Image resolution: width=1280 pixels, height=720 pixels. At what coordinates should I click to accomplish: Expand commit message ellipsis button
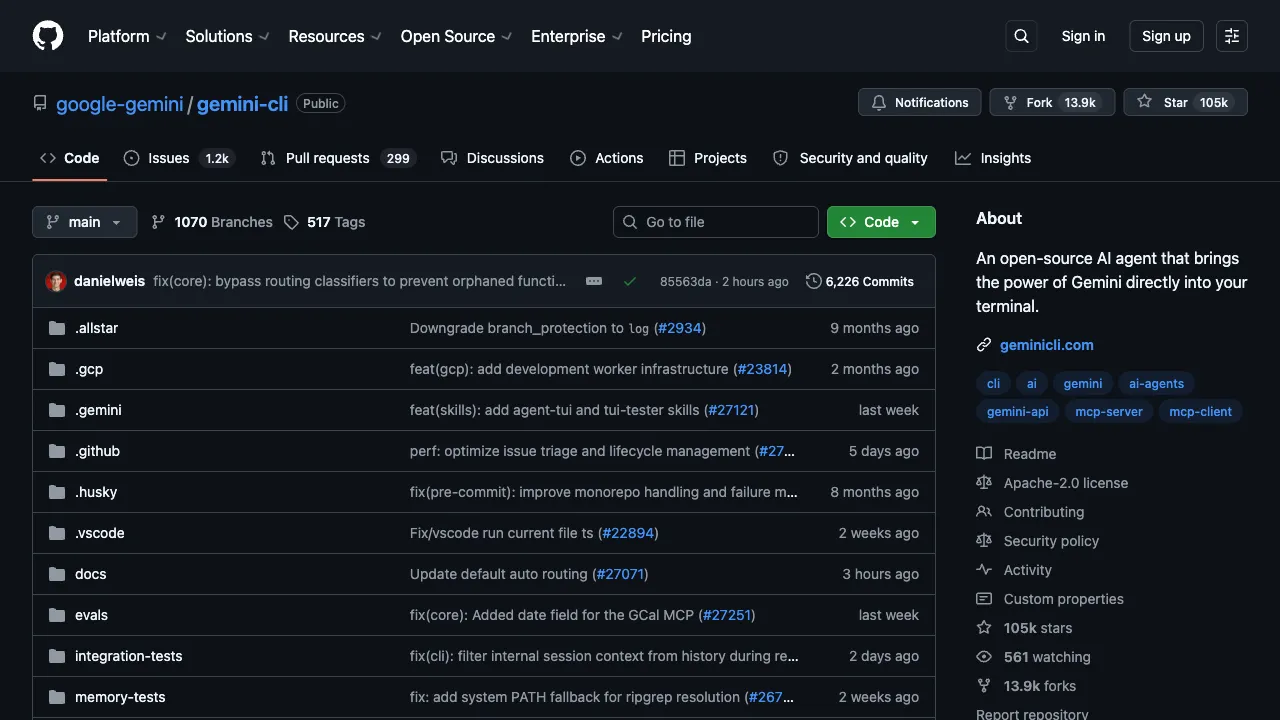[x=594, y=282]
